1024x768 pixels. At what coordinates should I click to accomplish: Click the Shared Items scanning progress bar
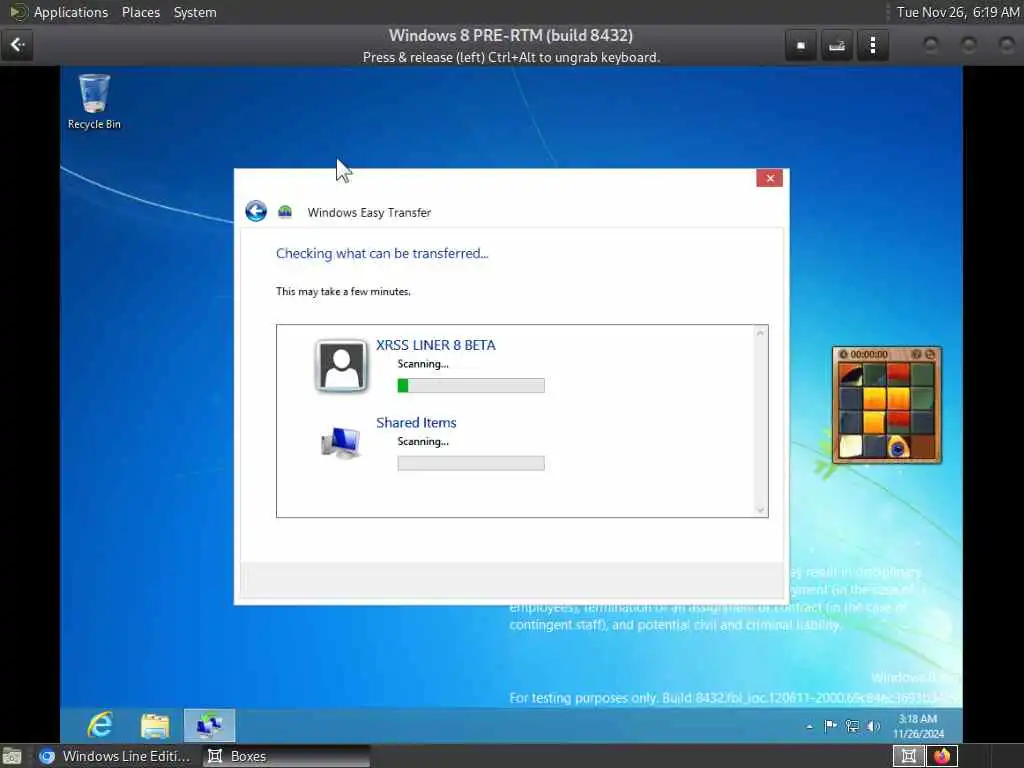point(471,463)
